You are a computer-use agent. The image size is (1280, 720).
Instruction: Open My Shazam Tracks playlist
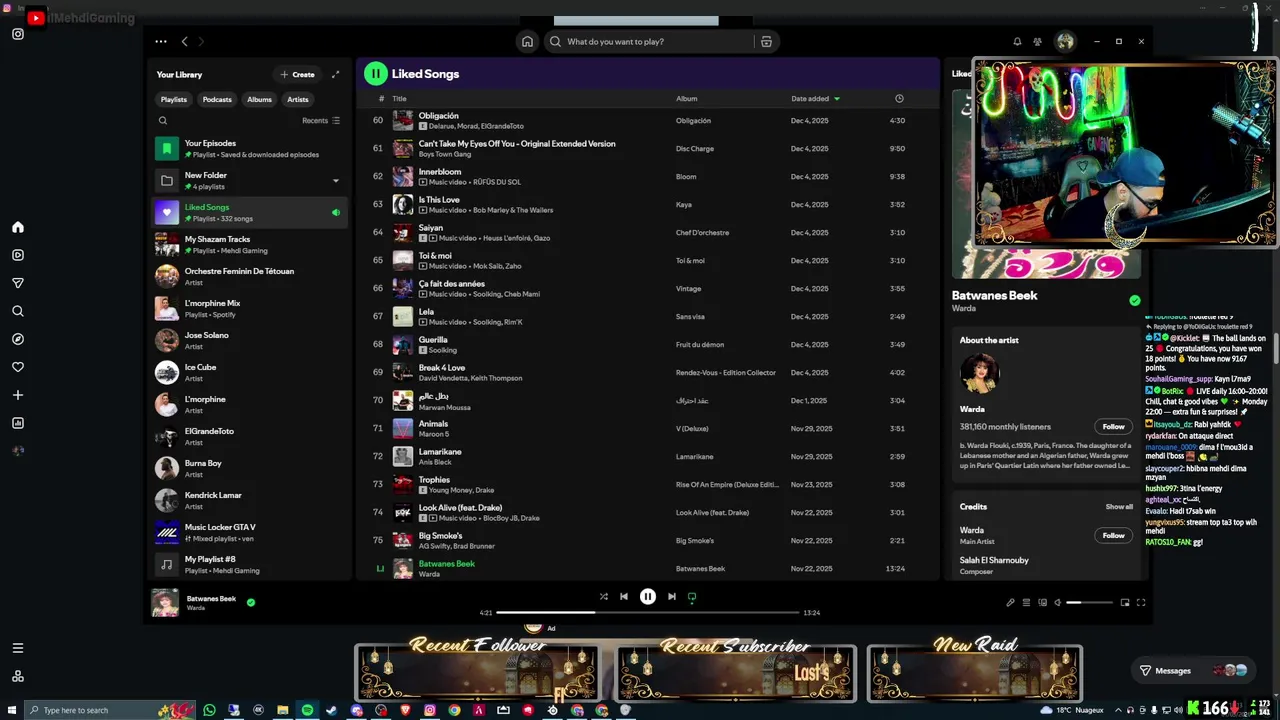250,245
